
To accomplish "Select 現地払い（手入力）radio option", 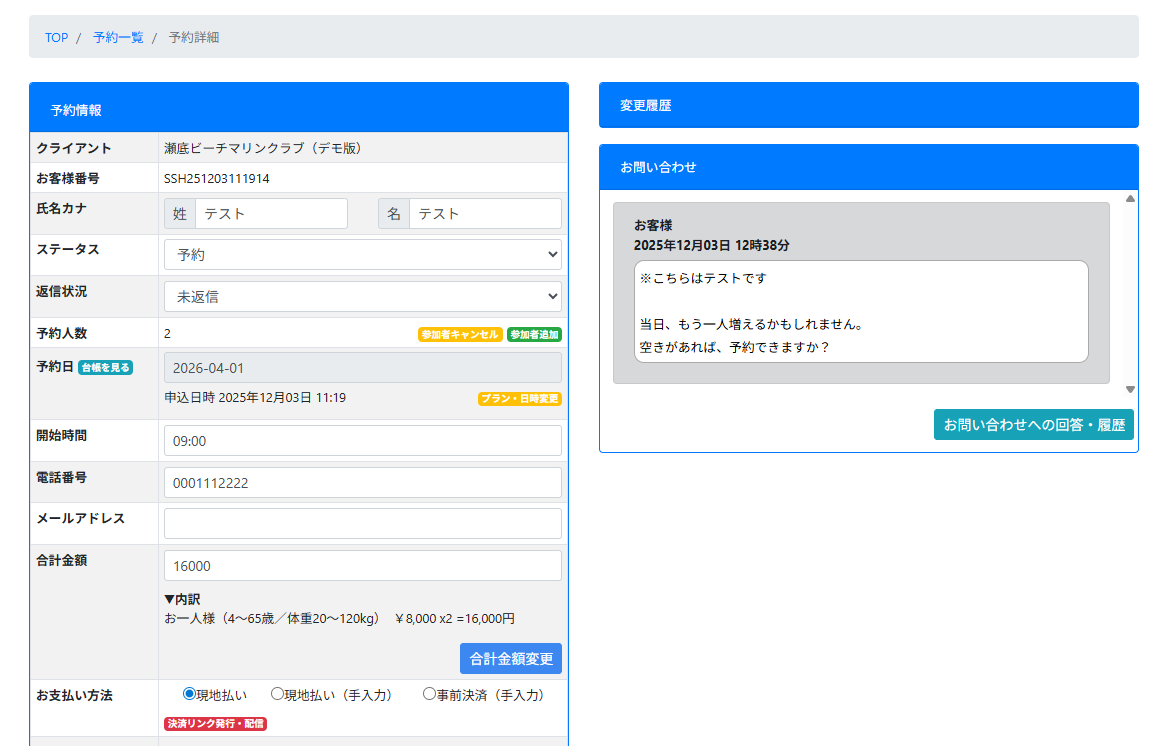I will coord(278,694).
